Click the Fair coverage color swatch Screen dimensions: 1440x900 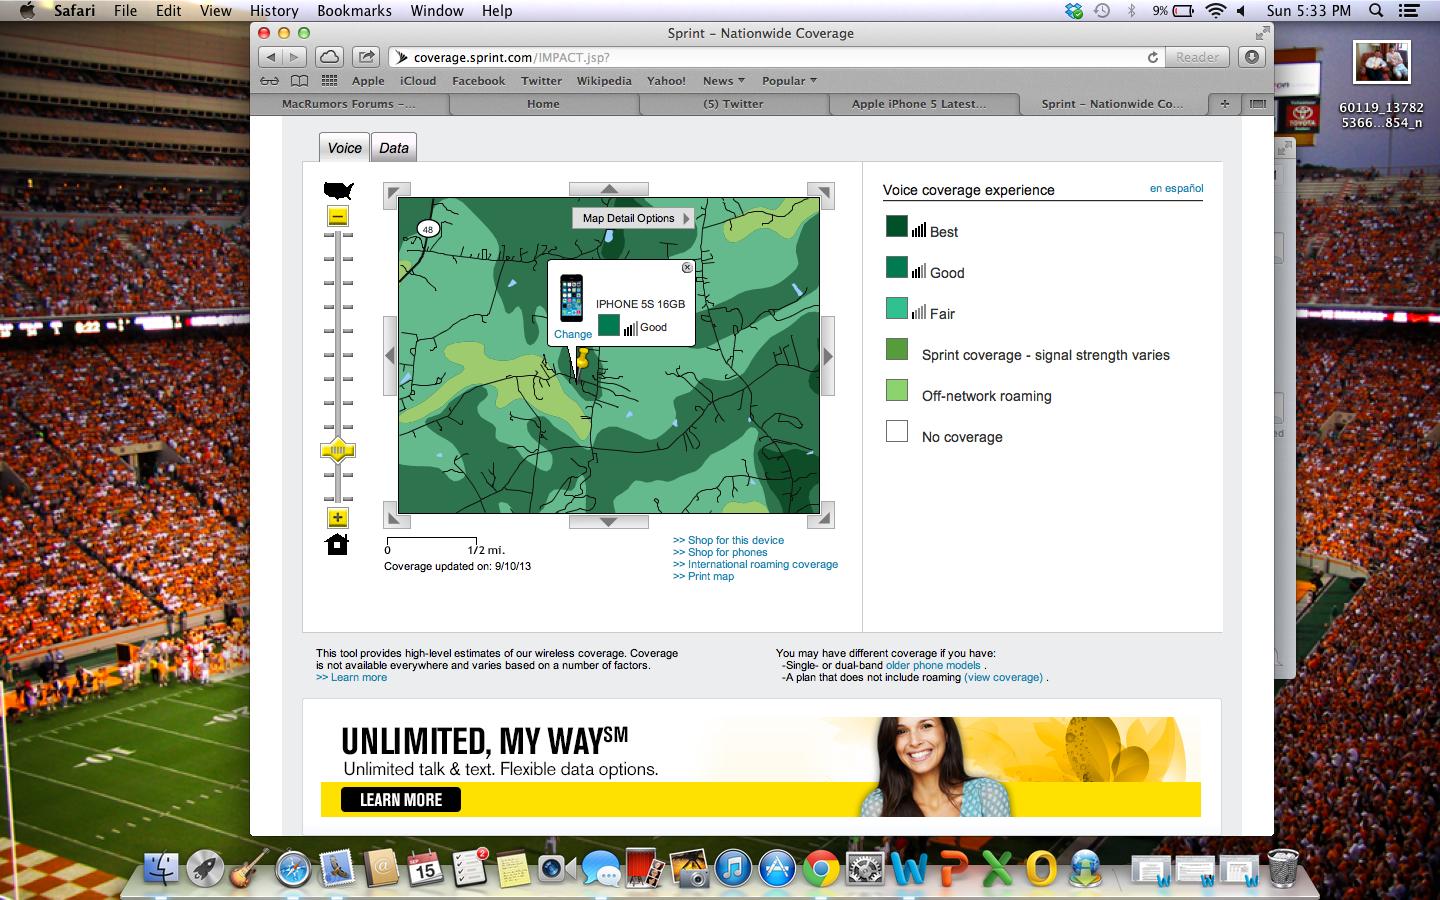pyautogui.click(x=896, y=308)
